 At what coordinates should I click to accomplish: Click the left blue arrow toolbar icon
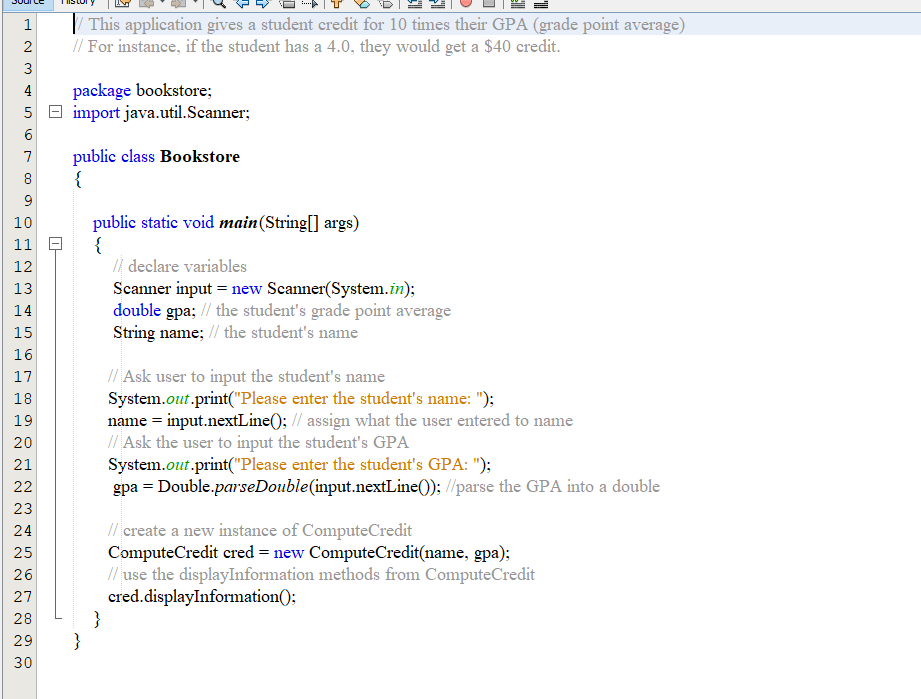[242, 4]
